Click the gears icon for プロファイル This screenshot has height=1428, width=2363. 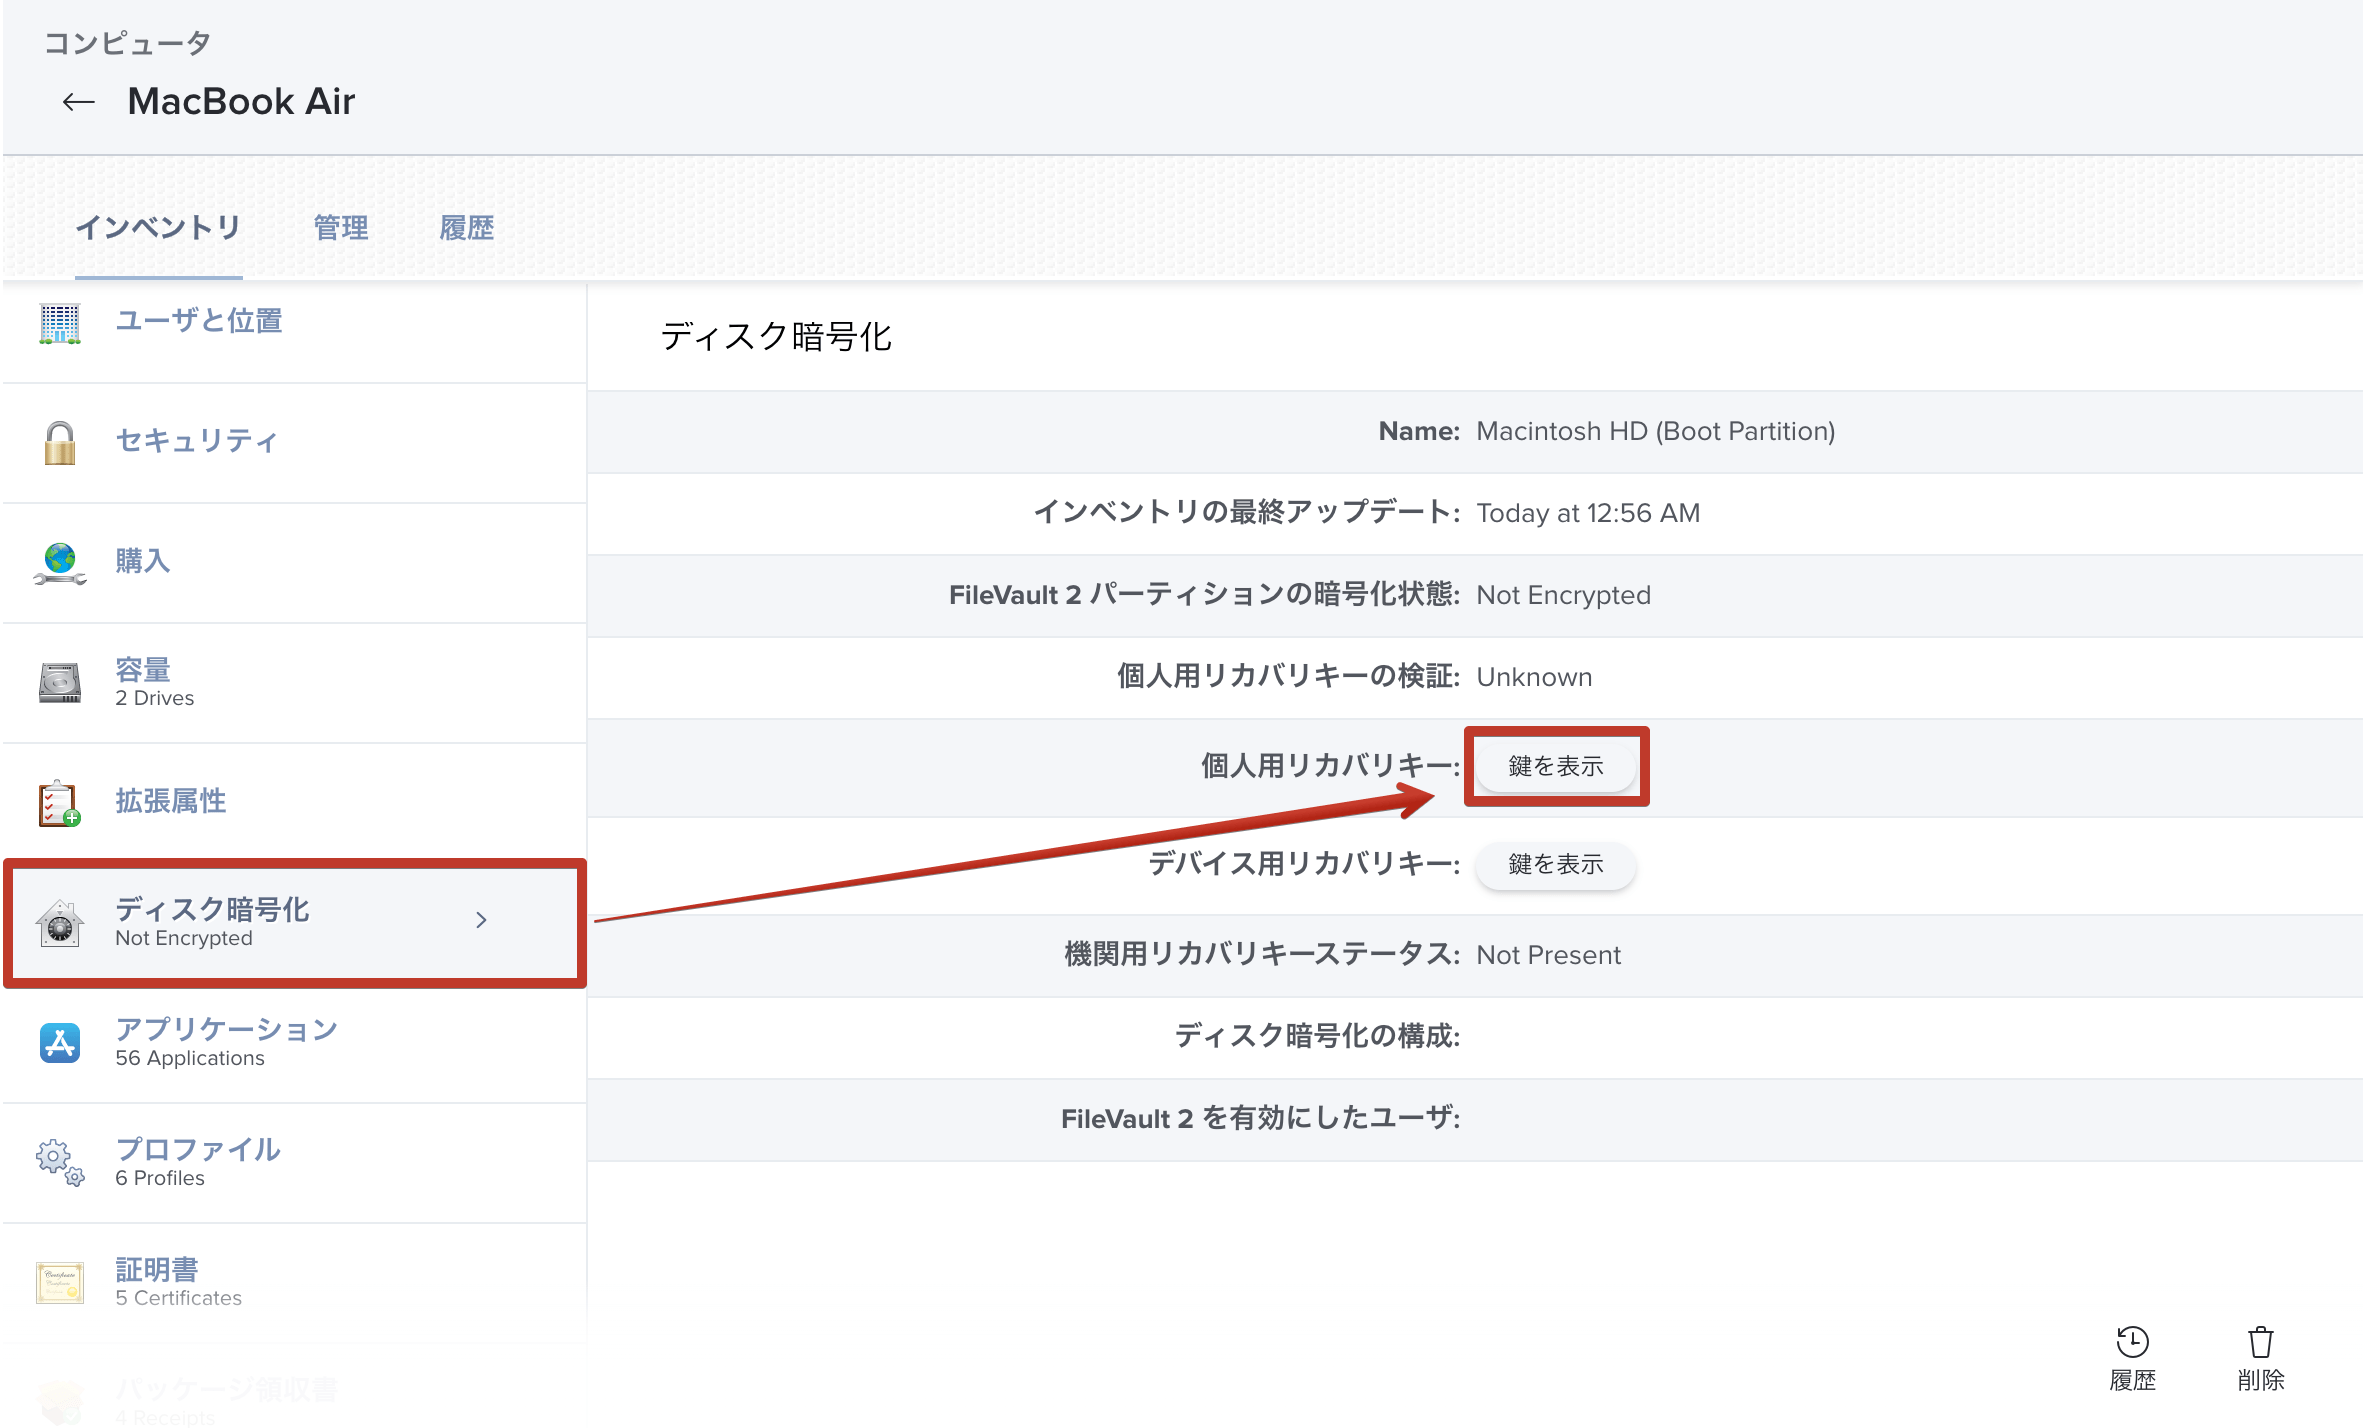pyautogui.click(x=60, y=1163)
